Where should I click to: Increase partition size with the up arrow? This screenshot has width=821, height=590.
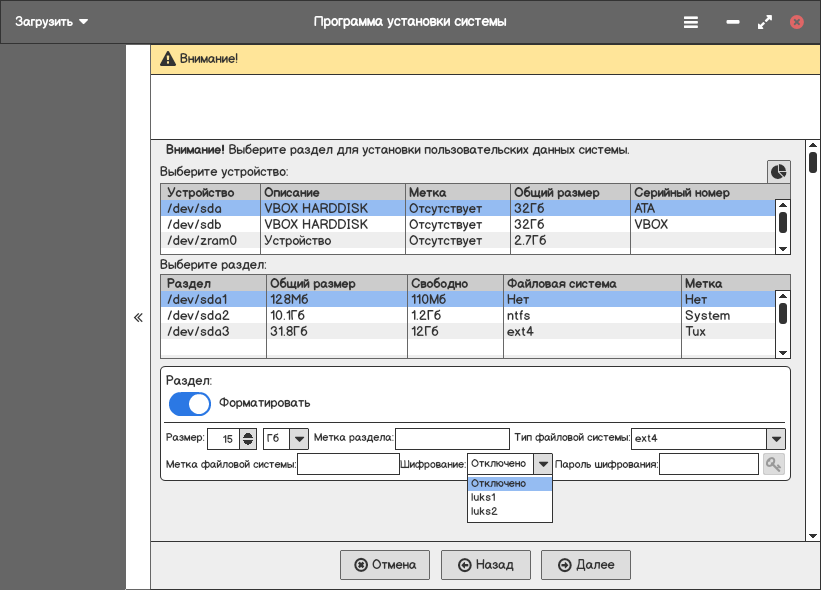point(248,434)
